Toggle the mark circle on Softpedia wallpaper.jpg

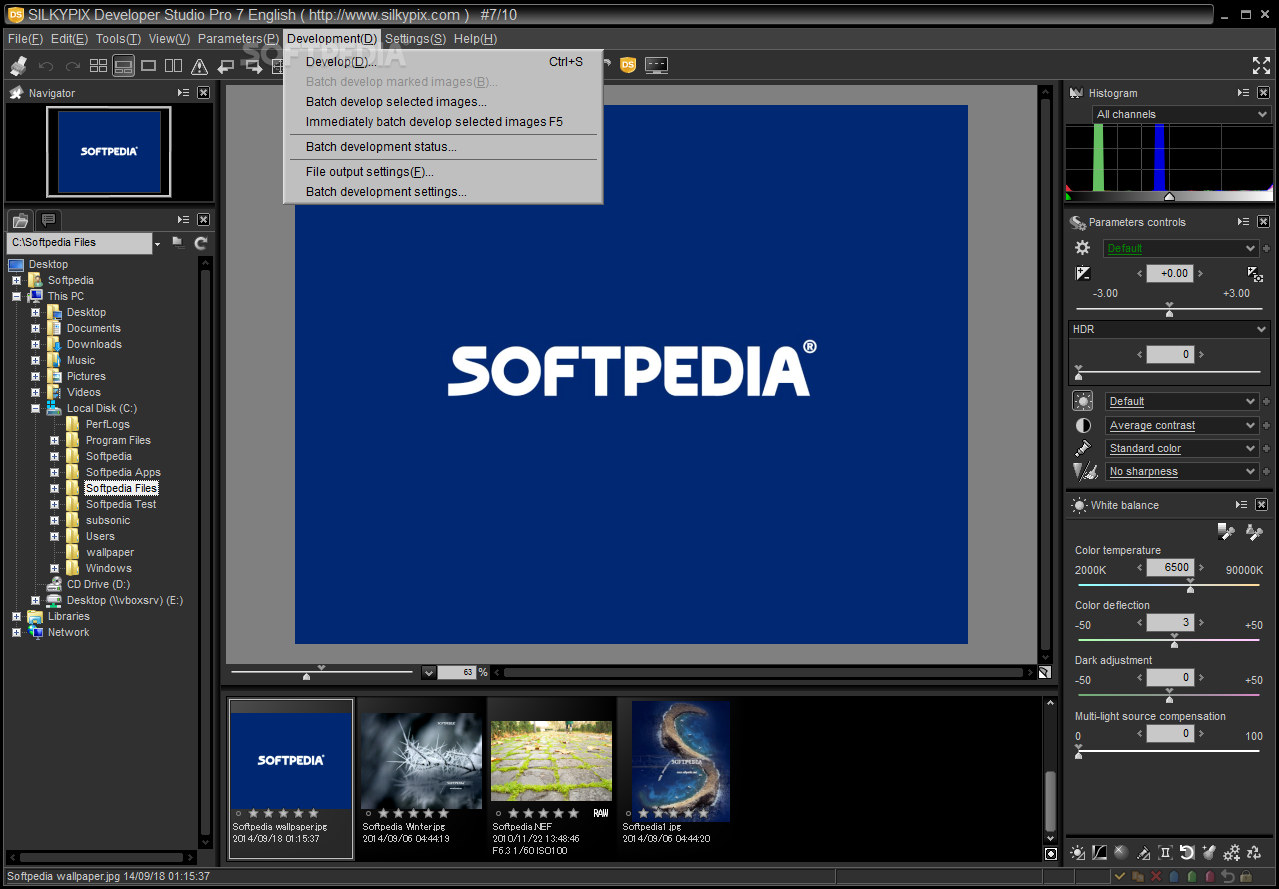click(x=238, y=814)
